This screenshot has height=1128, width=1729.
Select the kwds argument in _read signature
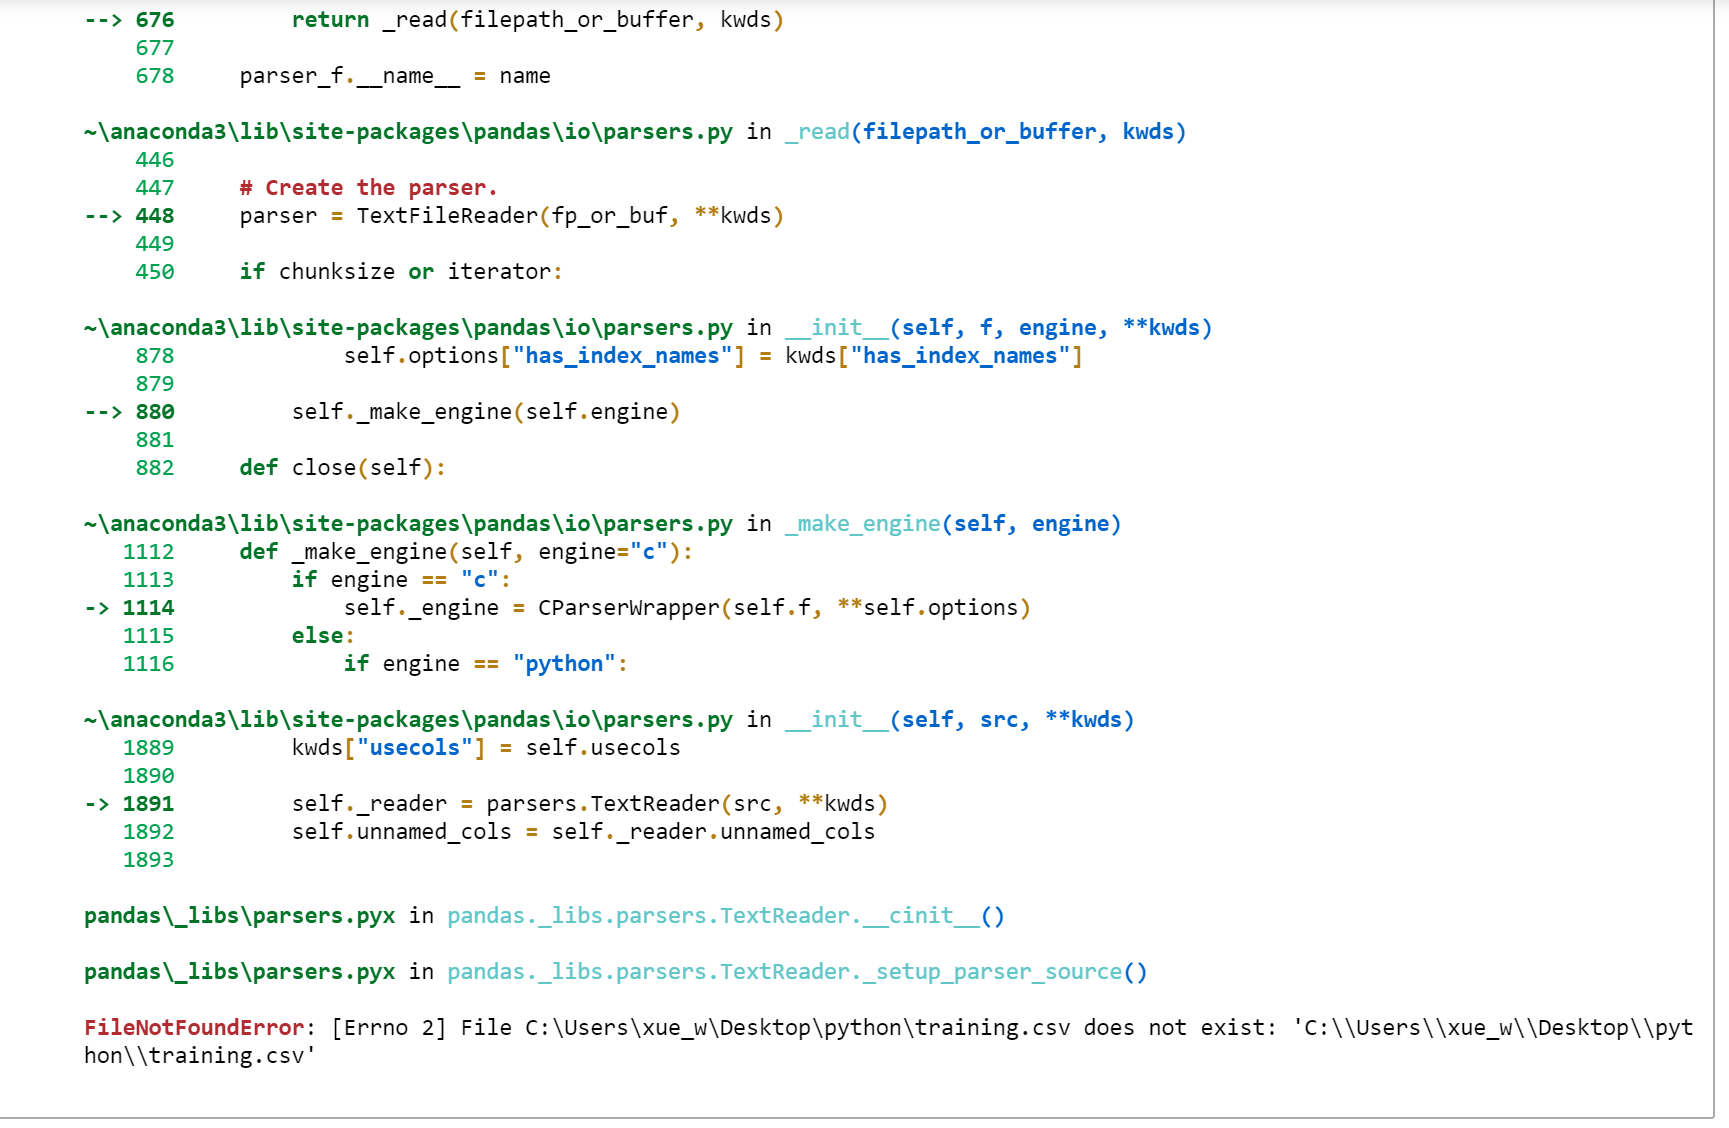point(1150,131)
